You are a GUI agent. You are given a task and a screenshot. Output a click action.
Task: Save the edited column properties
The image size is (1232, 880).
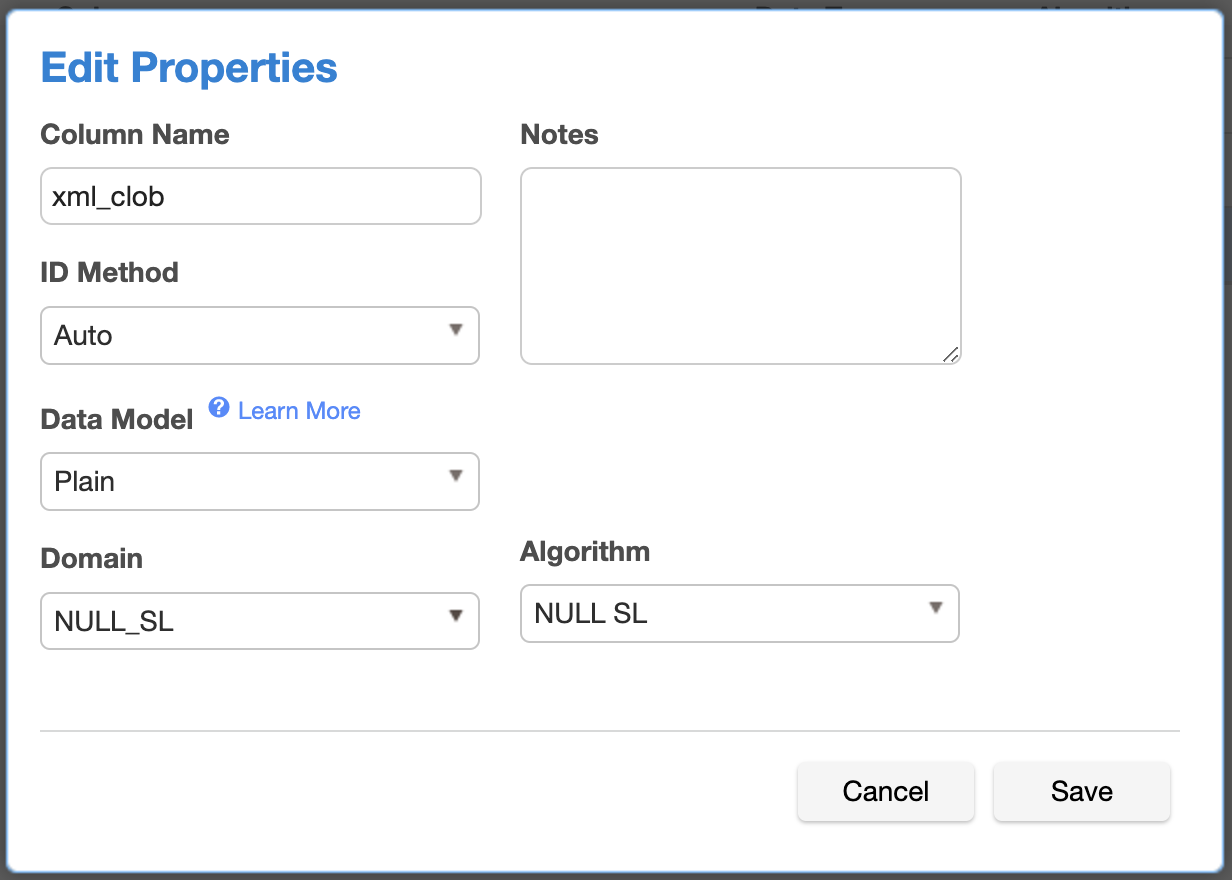1081,791
